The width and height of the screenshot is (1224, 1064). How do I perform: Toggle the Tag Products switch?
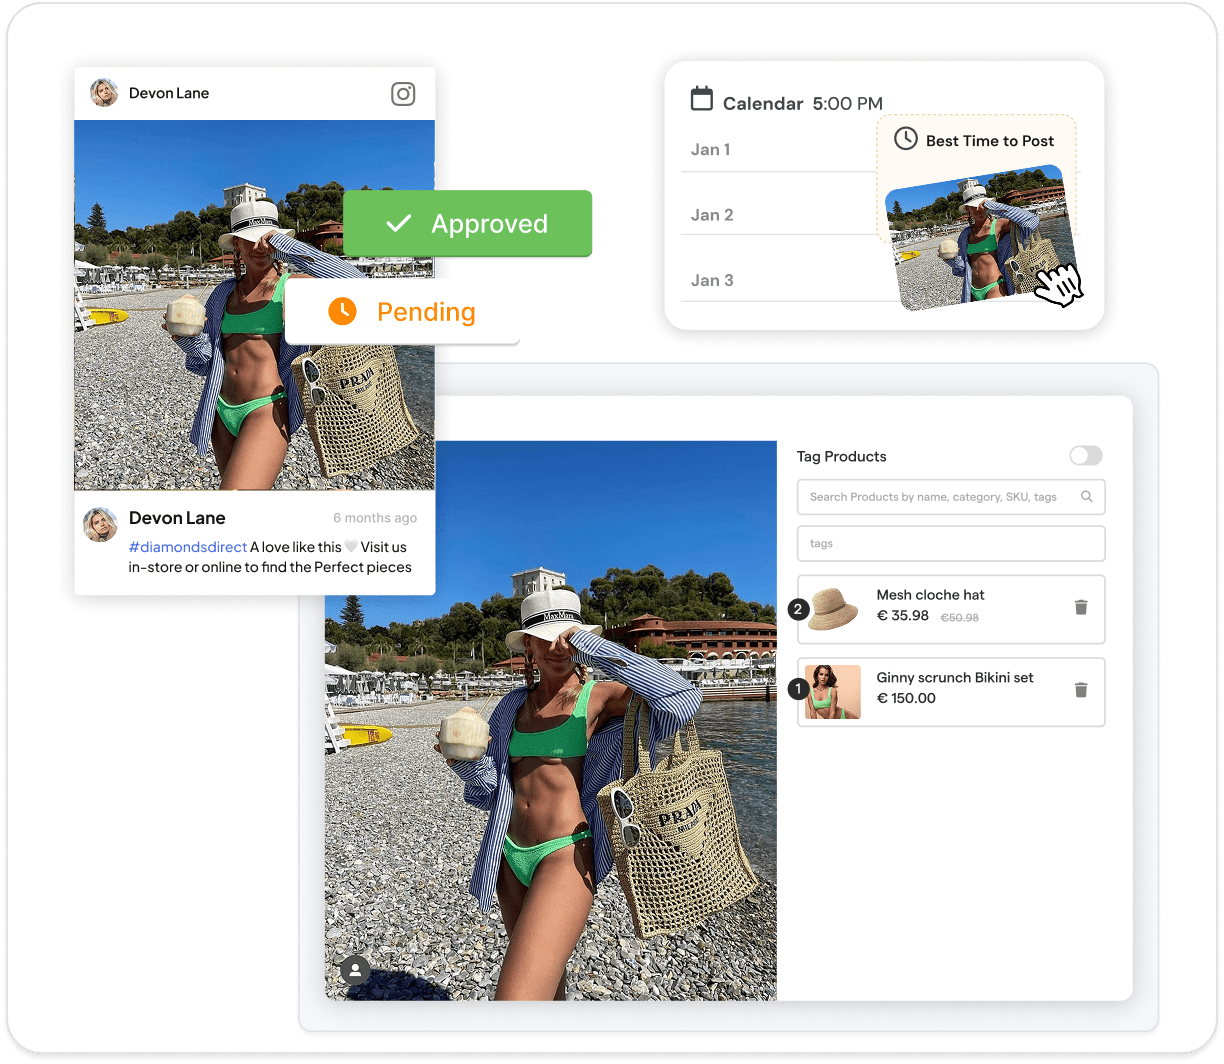(1085, 456)
